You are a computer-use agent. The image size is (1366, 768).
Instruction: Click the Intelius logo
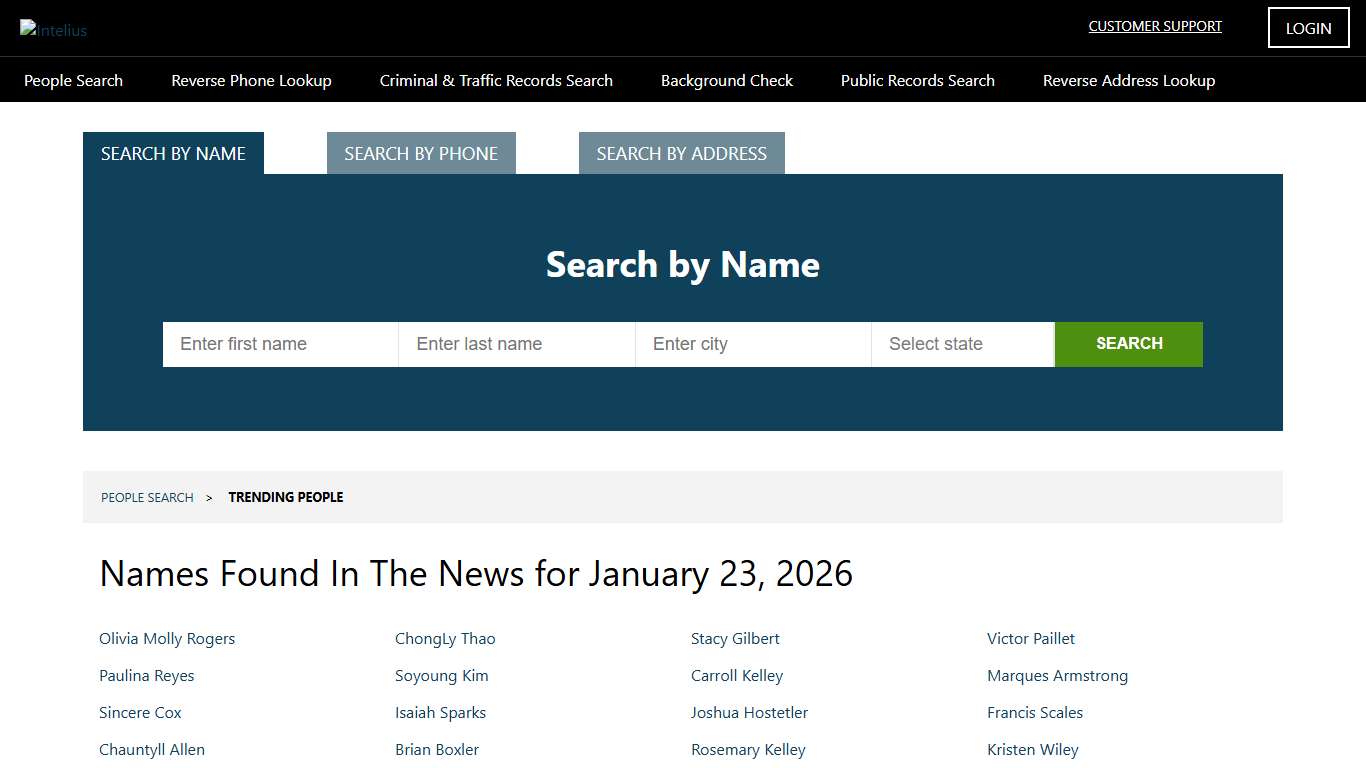click(53, 29)
